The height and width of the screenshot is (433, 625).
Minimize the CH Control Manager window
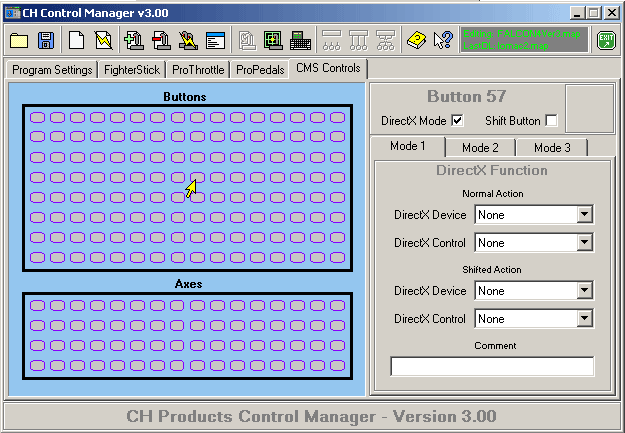click(576, 13)
